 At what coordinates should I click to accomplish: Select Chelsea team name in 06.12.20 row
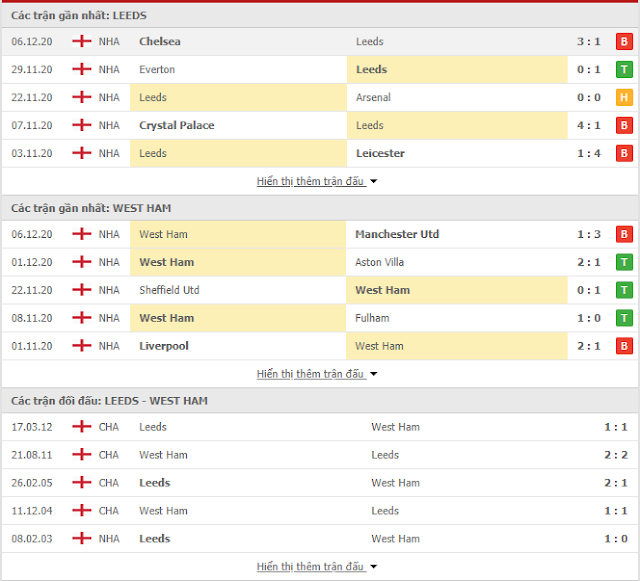160,41
